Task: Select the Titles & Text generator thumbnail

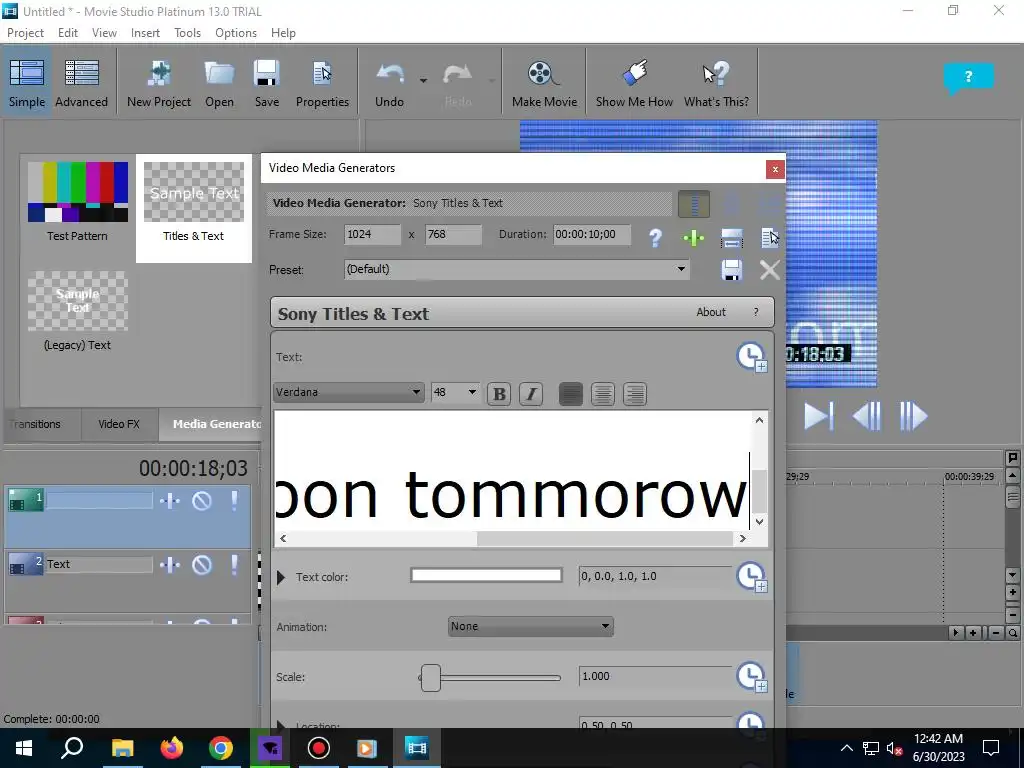Action: point(193,192)
